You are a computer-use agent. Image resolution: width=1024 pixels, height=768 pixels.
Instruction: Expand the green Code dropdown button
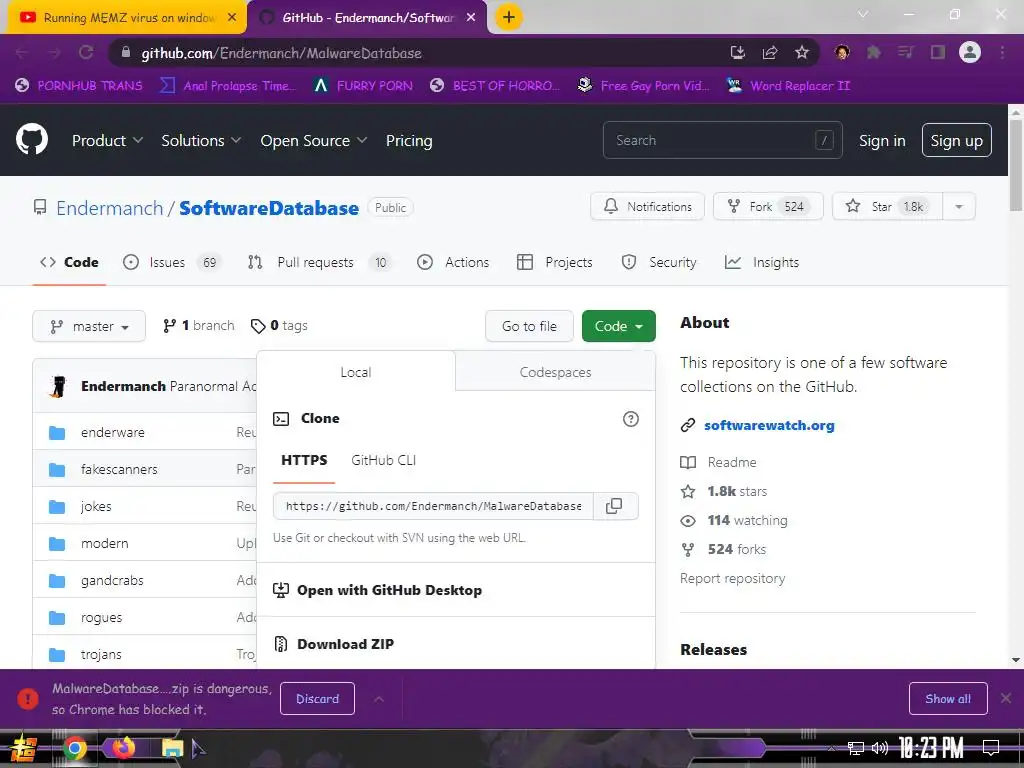[618, 326]
